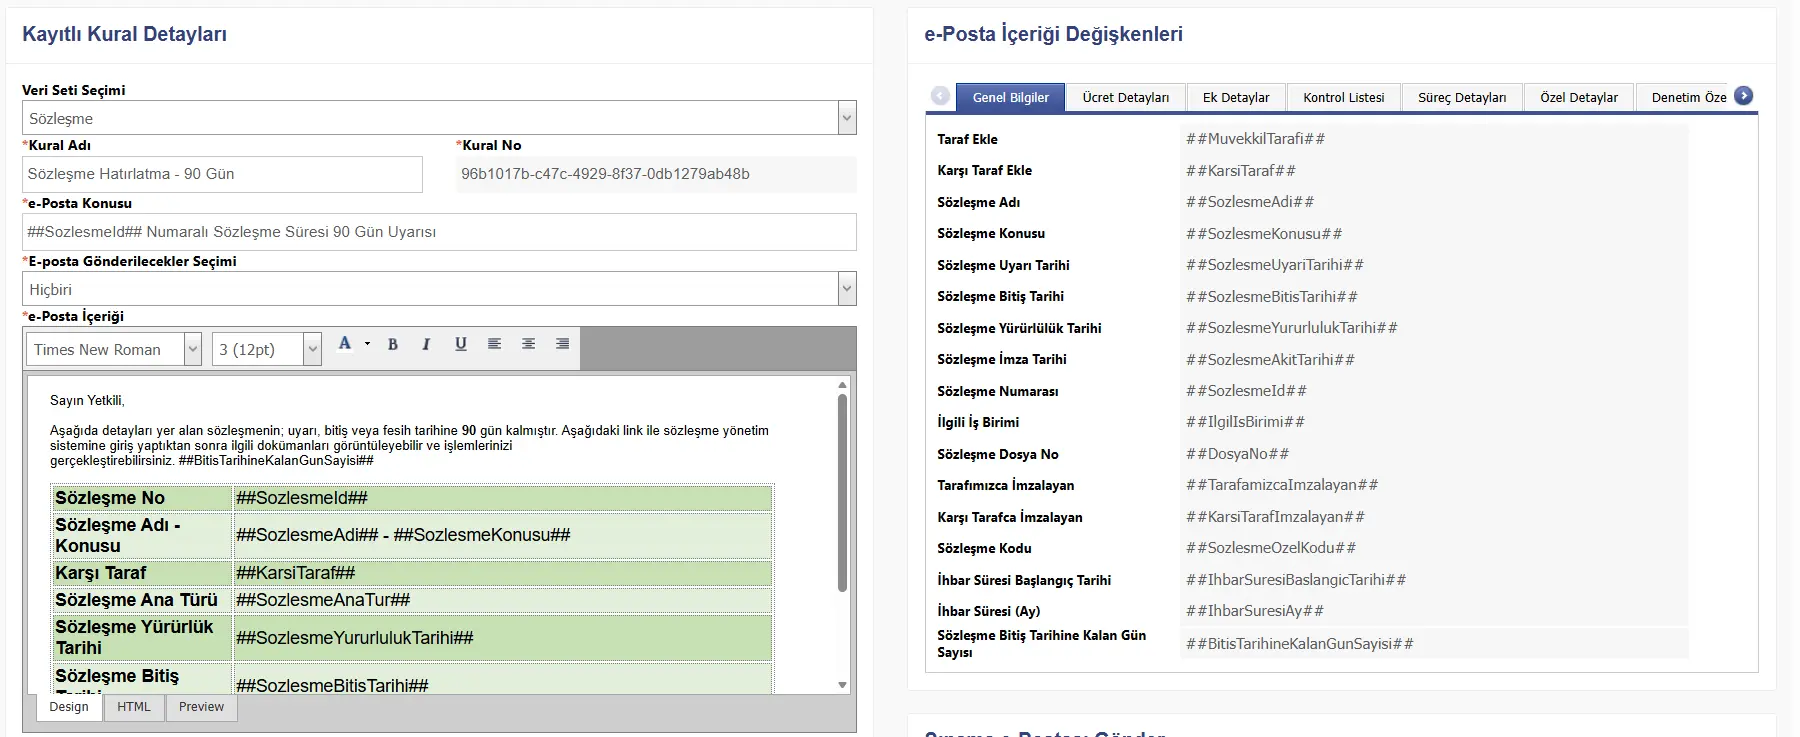Center-align the email text
This screenshot has width=1800, height=737.
(528, 344)
